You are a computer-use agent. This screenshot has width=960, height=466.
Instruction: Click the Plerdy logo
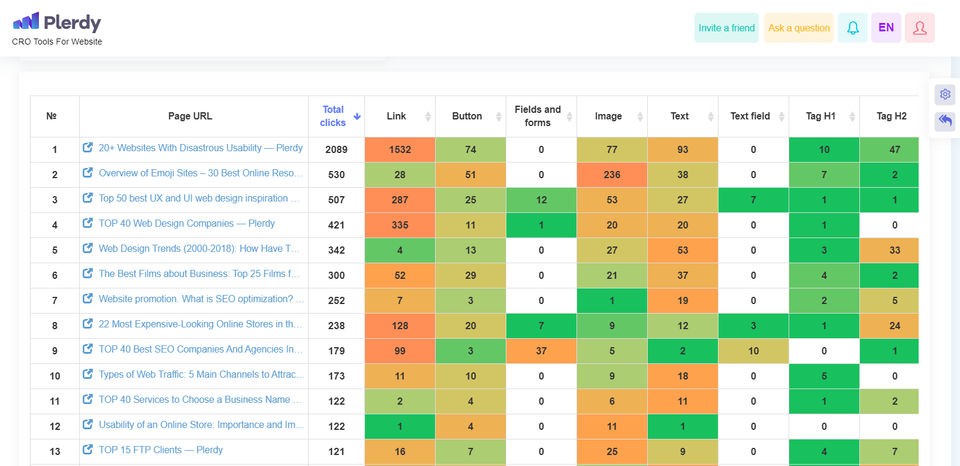[x=57, y=23]
